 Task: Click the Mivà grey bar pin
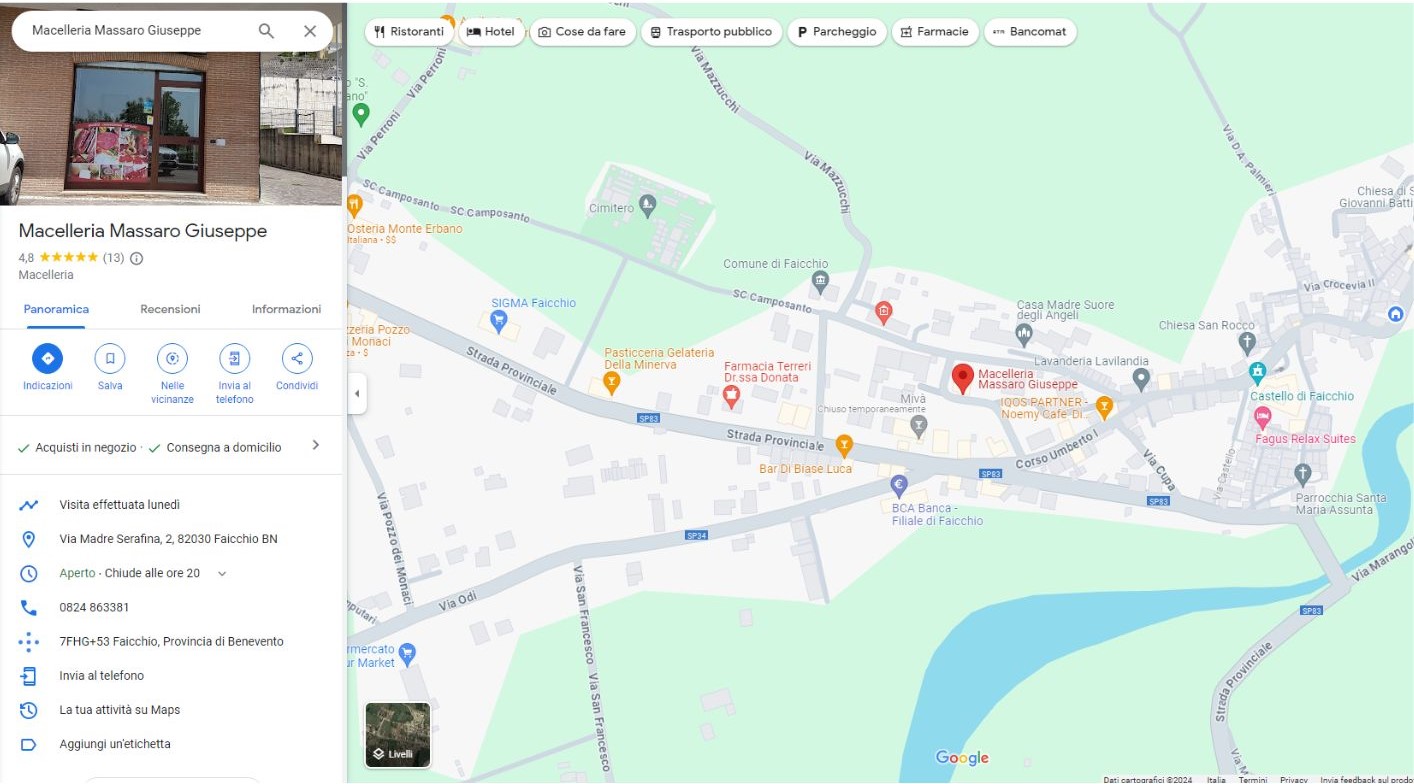click(x=919, y=427)
